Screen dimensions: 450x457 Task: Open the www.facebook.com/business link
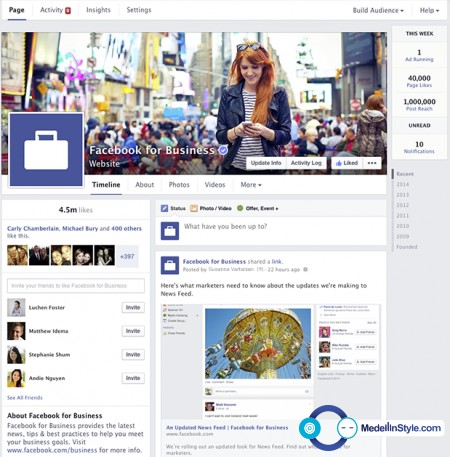52,450
